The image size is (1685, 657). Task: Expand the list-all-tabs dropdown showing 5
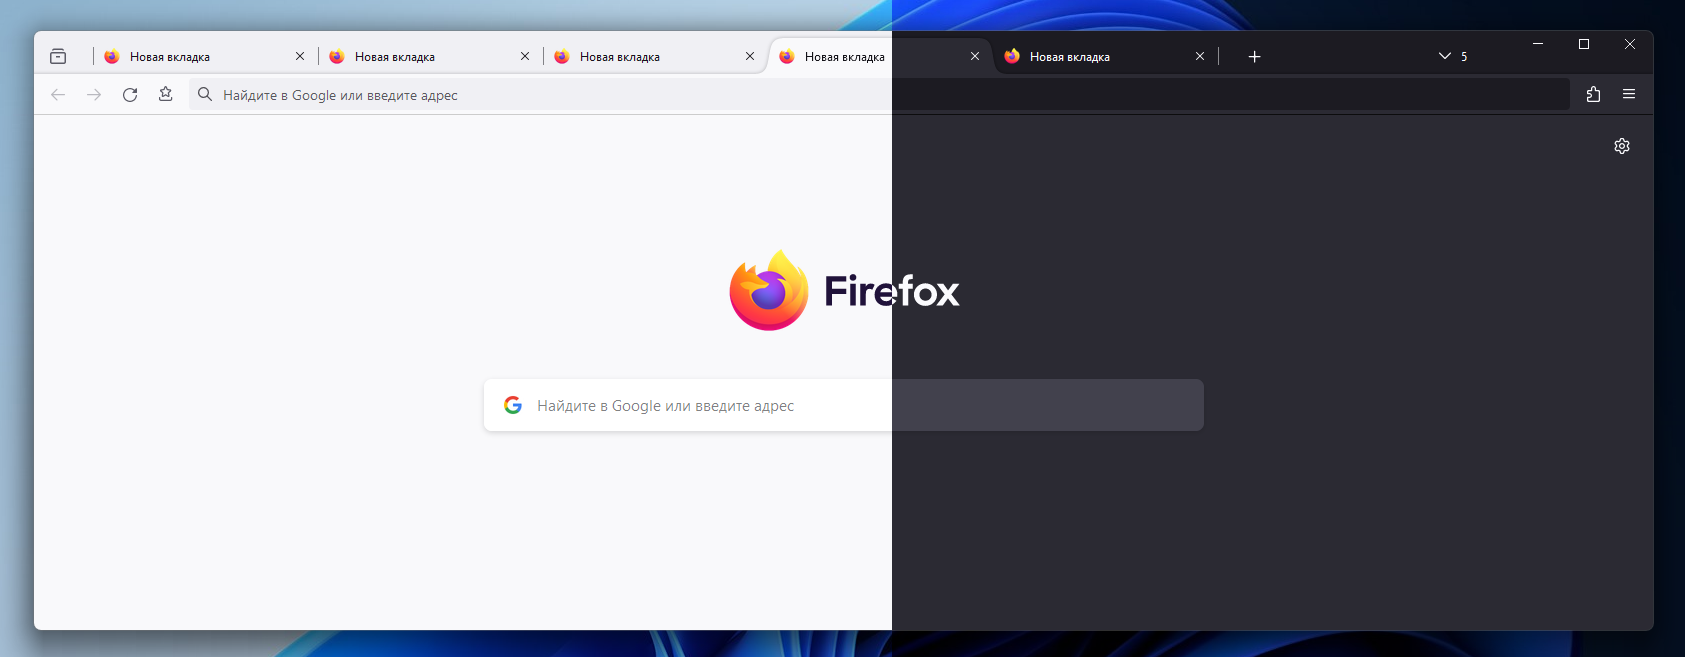click(x=1452, y=57)
